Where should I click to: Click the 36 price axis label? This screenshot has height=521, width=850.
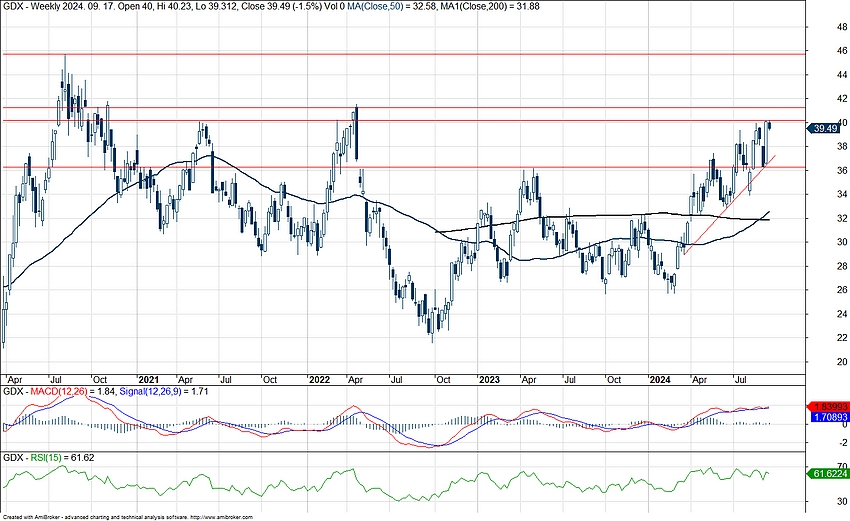click(x=842, y=170)
